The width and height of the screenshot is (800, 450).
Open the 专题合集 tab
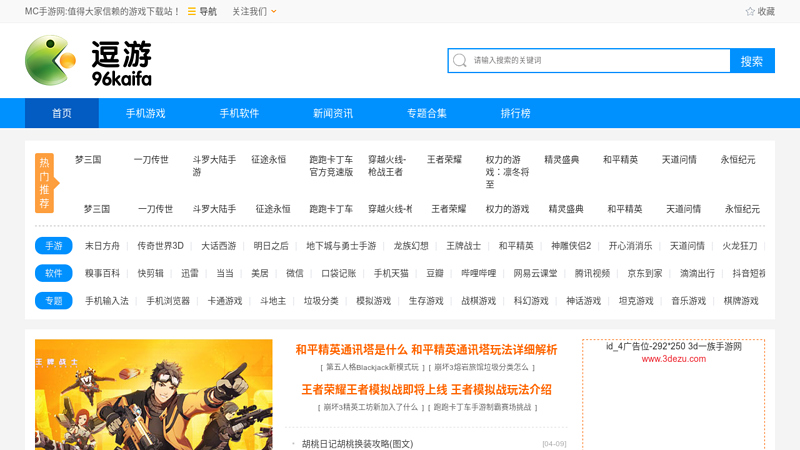(x=427, y=113)
